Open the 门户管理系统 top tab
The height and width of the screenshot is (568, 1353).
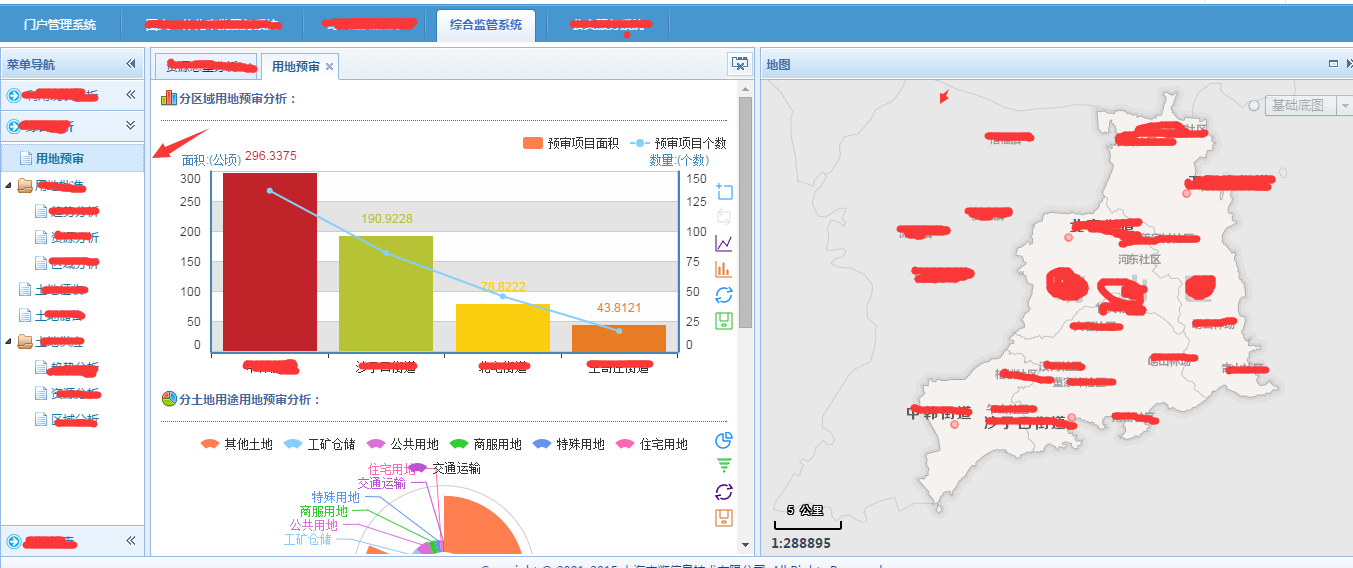point(60,25)
